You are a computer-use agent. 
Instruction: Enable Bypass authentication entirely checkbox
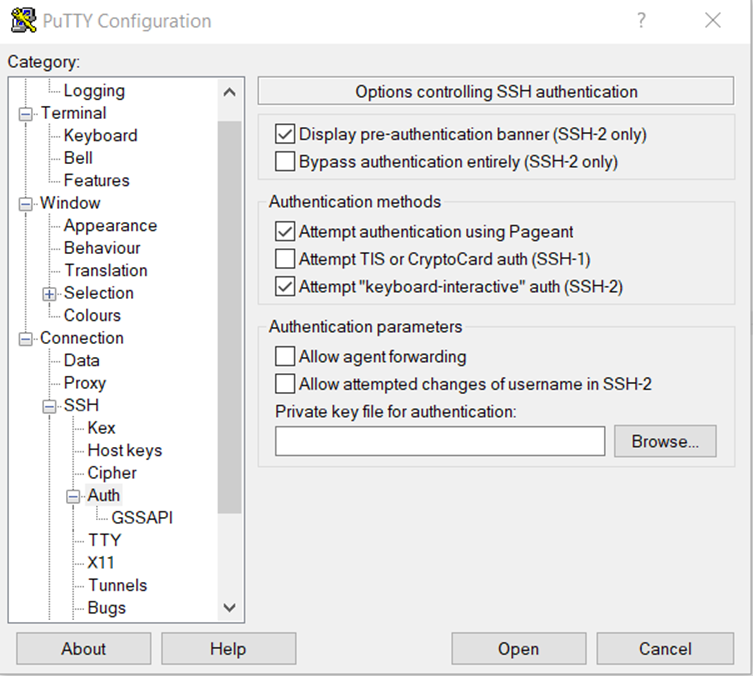click(x=285, y=161)
